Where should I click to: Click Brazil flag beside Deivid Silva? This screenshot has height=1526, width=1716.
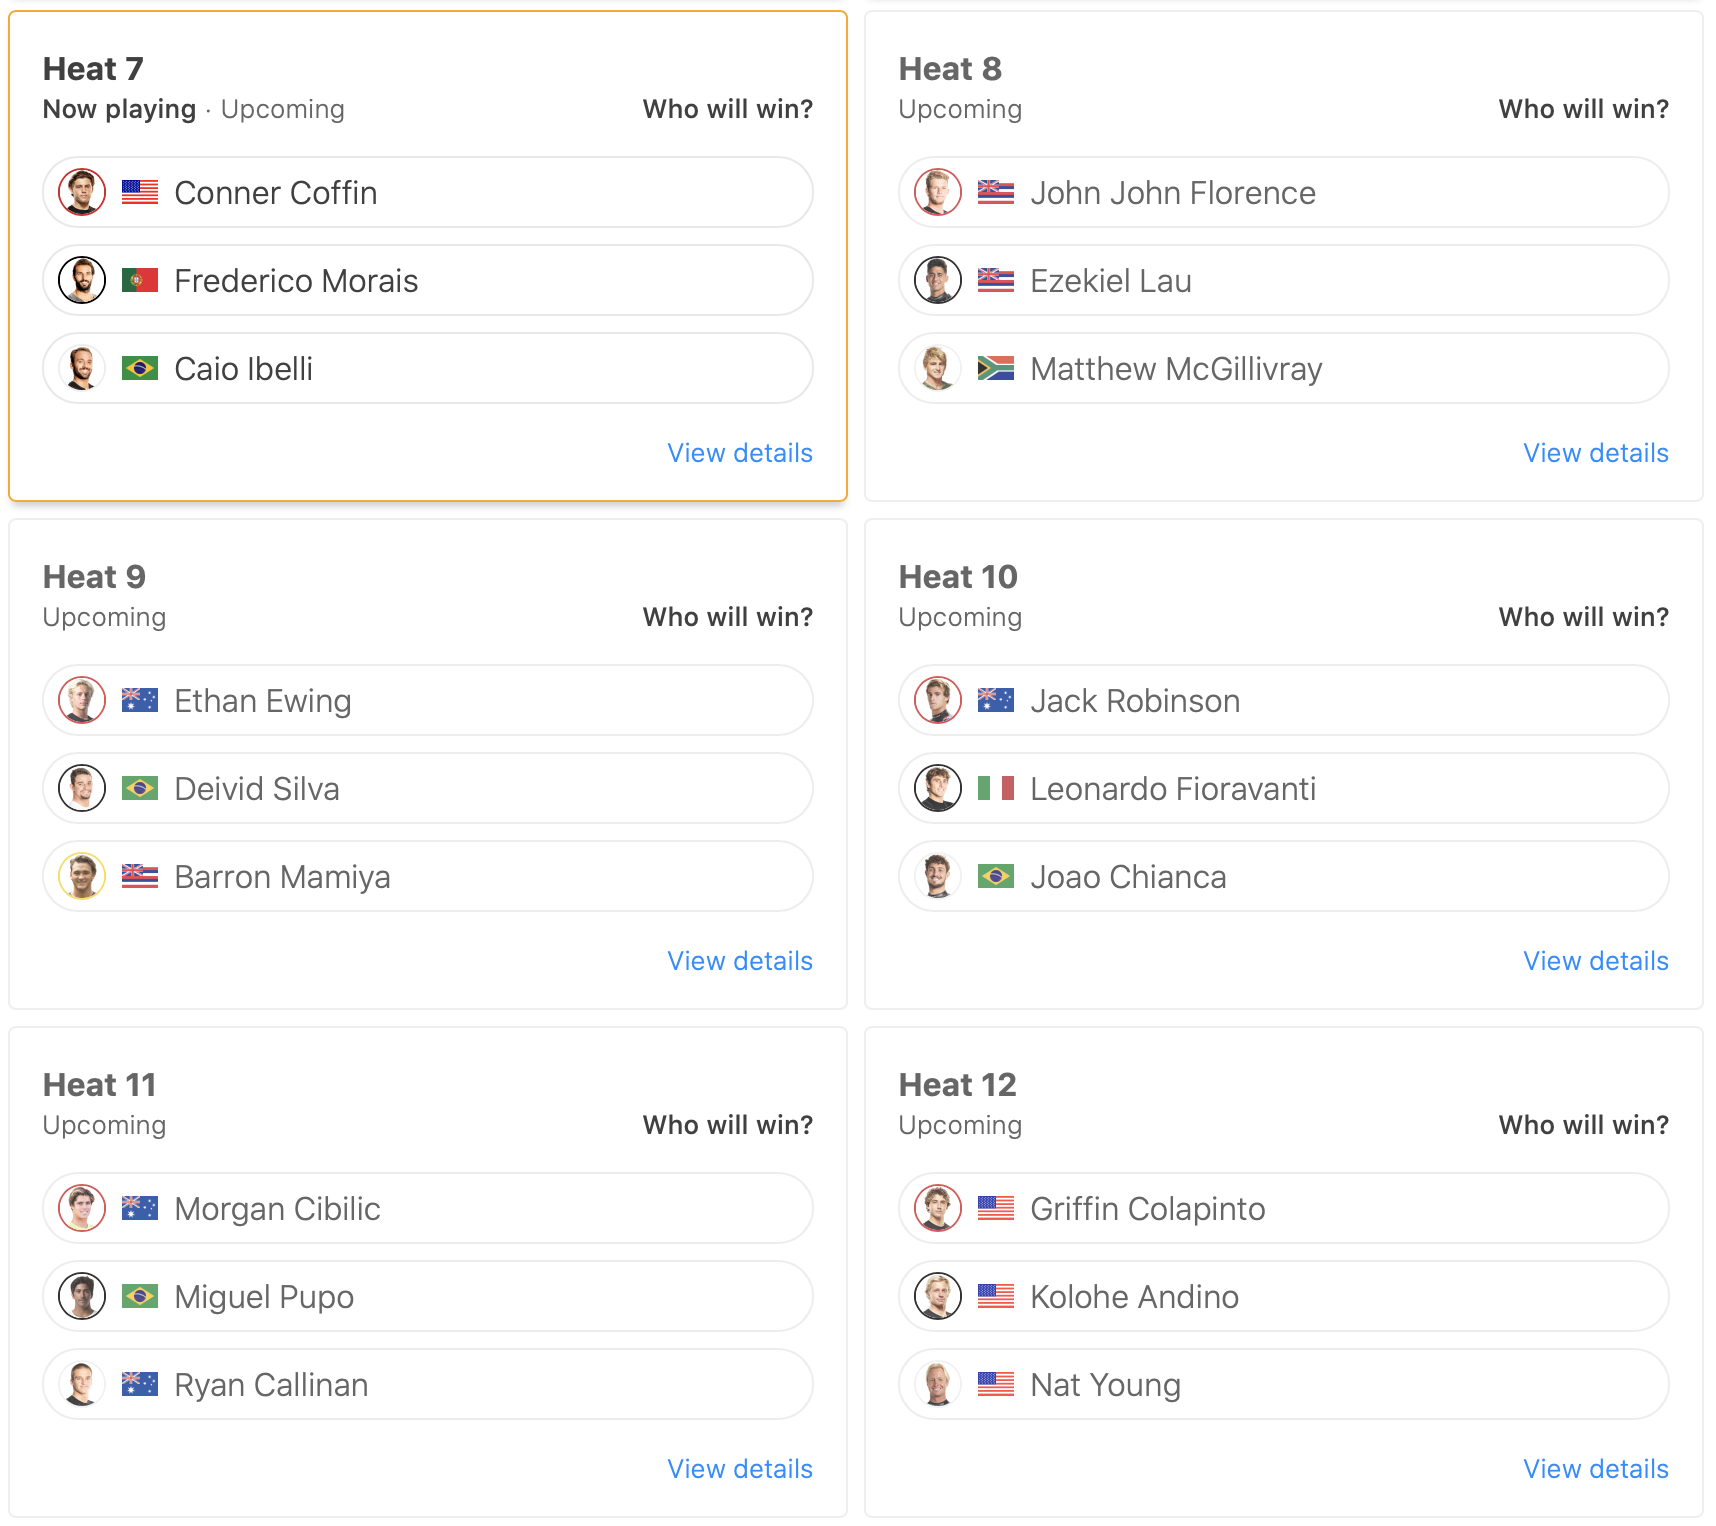[x=140, y=788]
